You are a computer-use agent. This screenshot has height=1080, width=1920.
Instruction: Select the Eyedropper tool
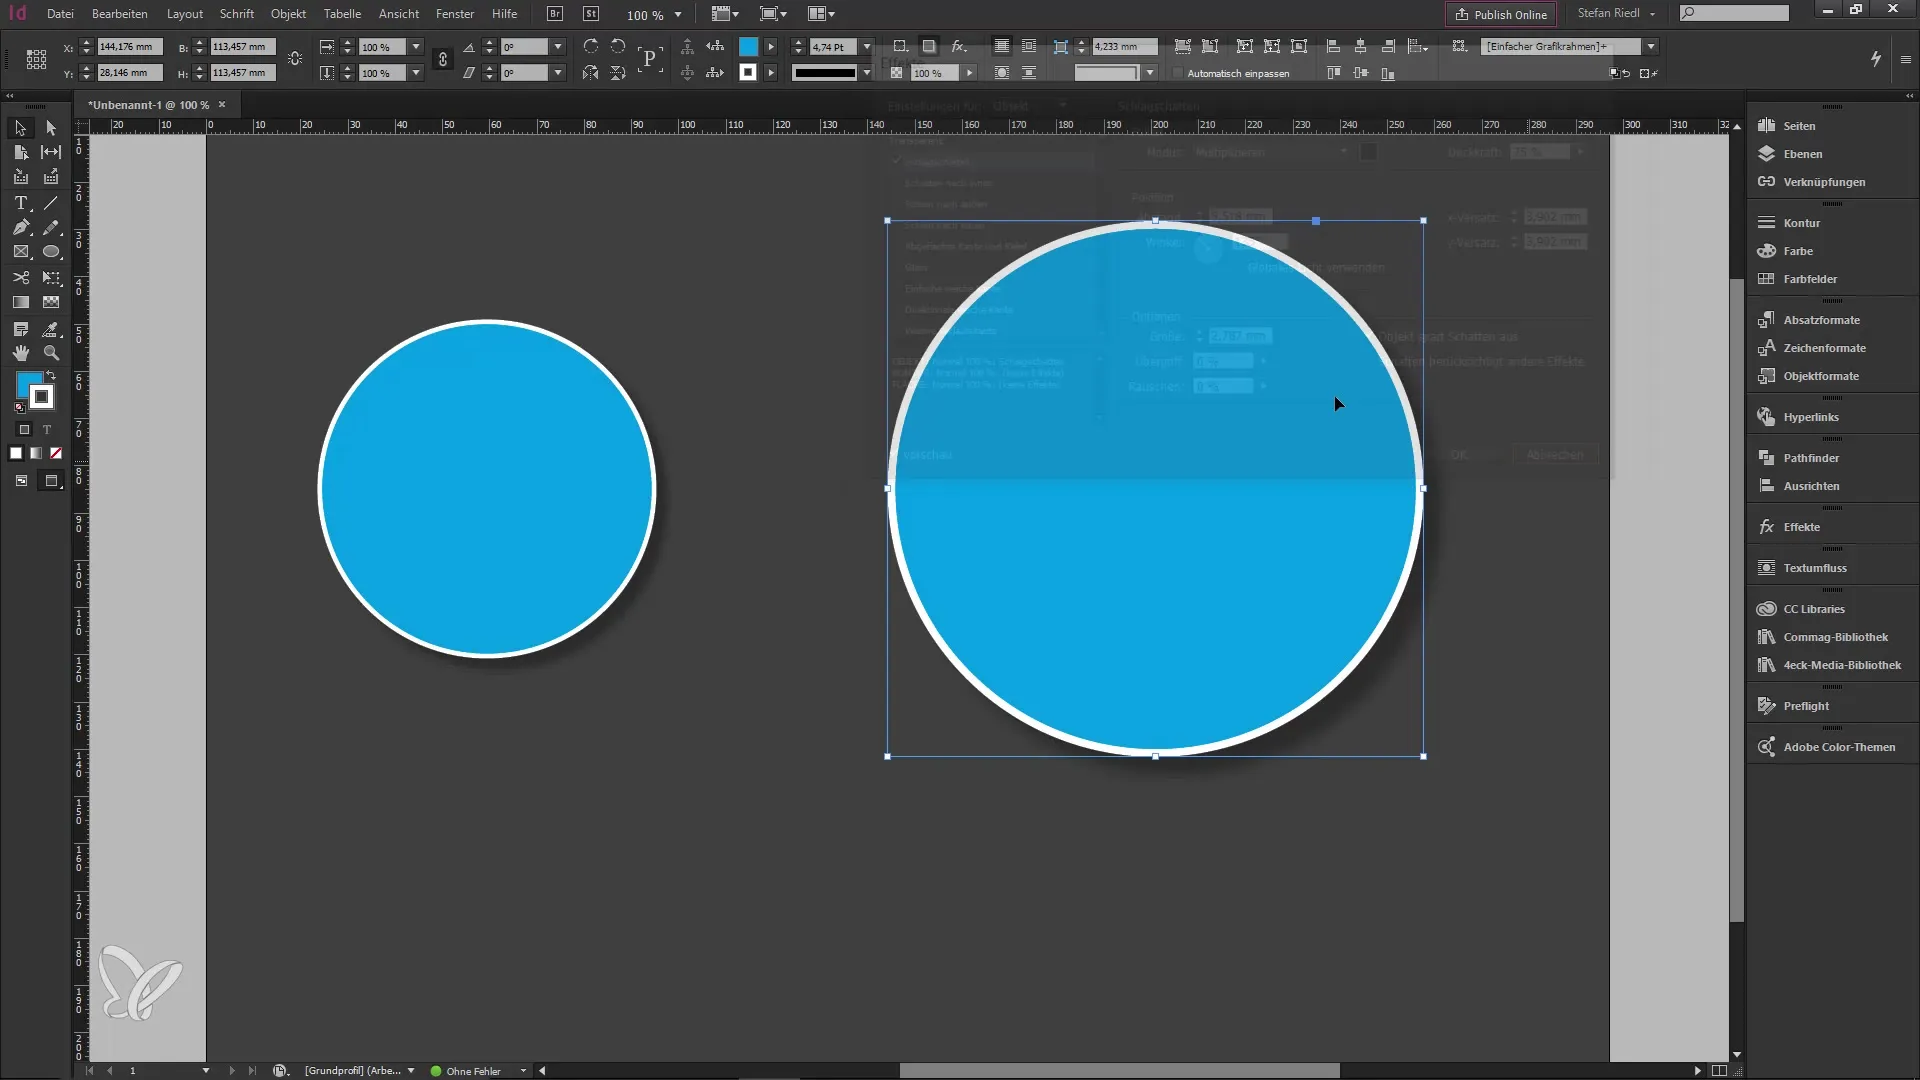click(51, 329)
